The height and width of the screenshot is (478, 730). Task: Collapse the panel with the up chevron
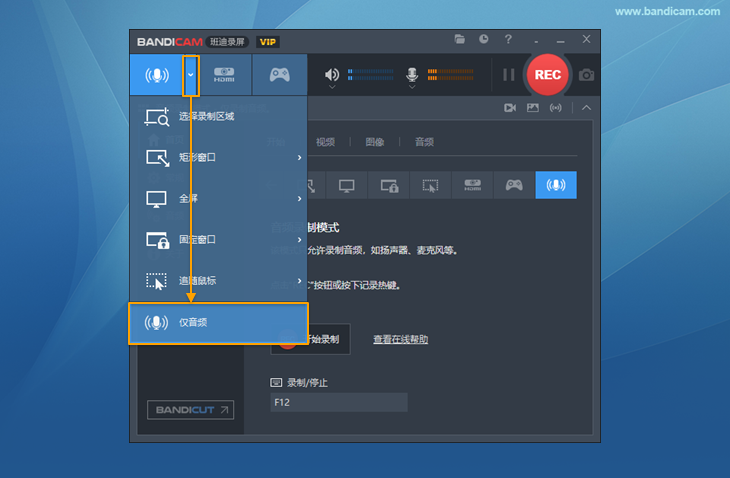587,108
